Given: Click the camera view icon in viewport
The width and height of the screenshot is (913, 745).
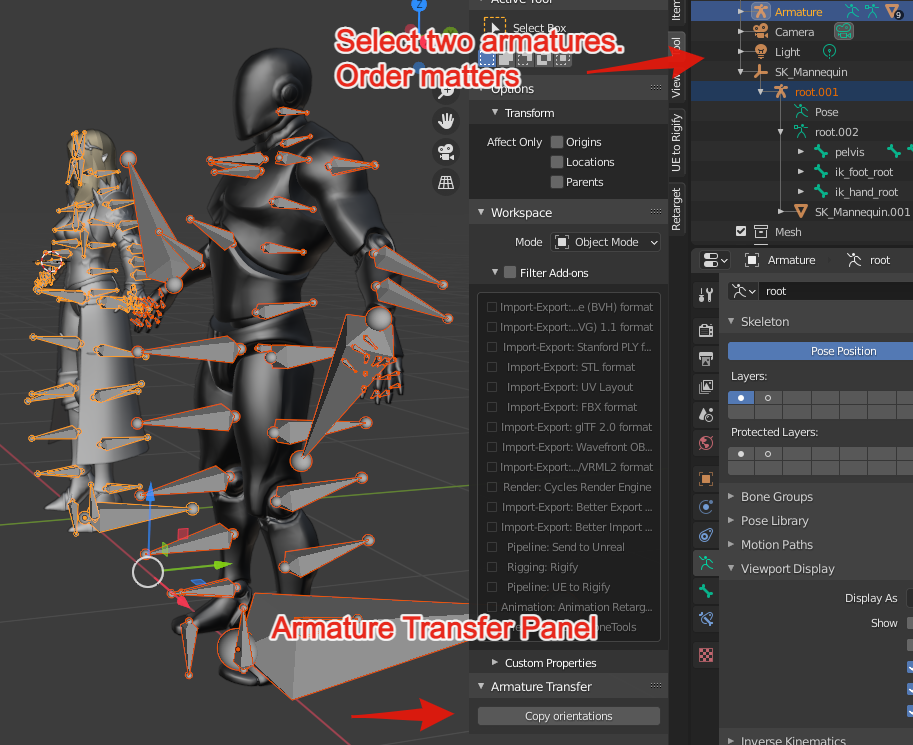Looking at the screenshot, I should (x=446, y=151).
